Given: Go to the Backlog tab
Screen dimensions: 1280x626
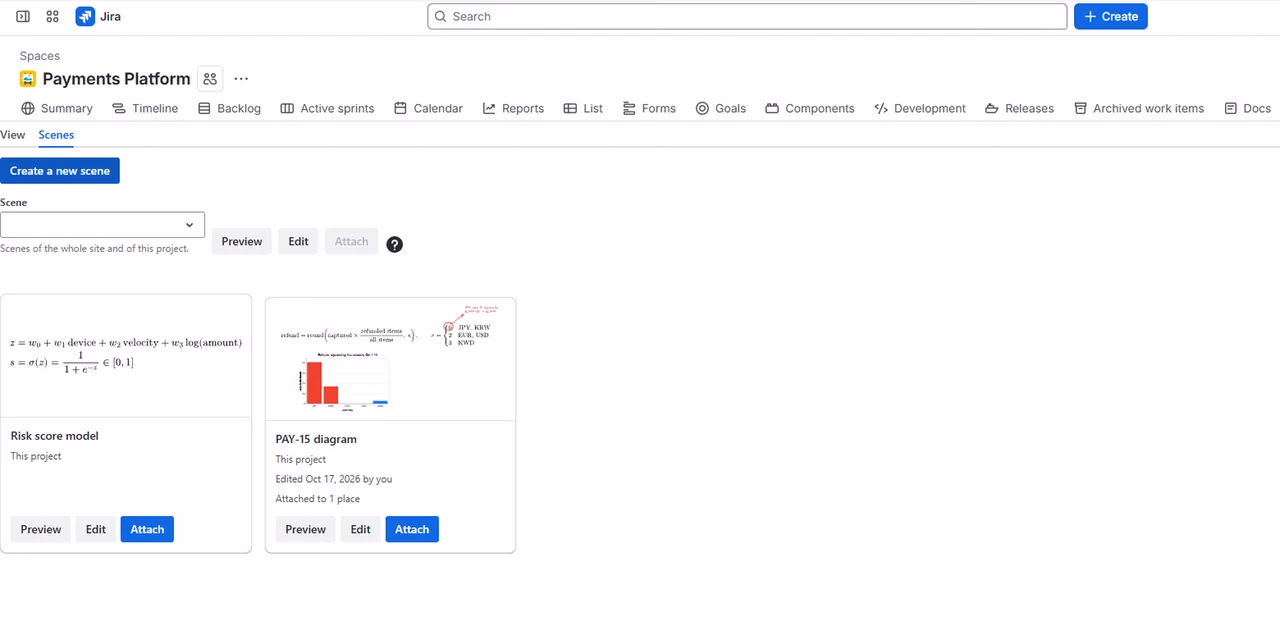Looking at the screenshot, I should pyautogui.click(x=229, y=108).
